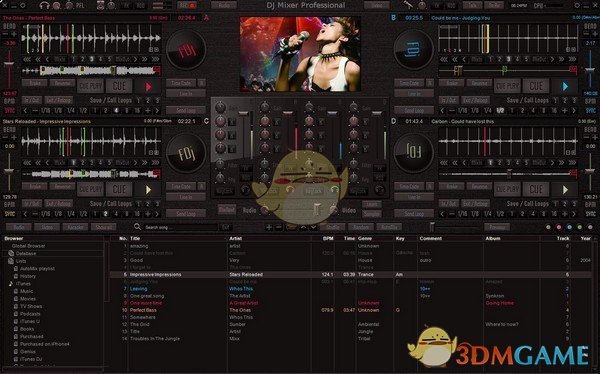The height and width of the screenshot is (374, 600).
Task: Sort playlist by Title column header
Action: [x=135, y=238]
